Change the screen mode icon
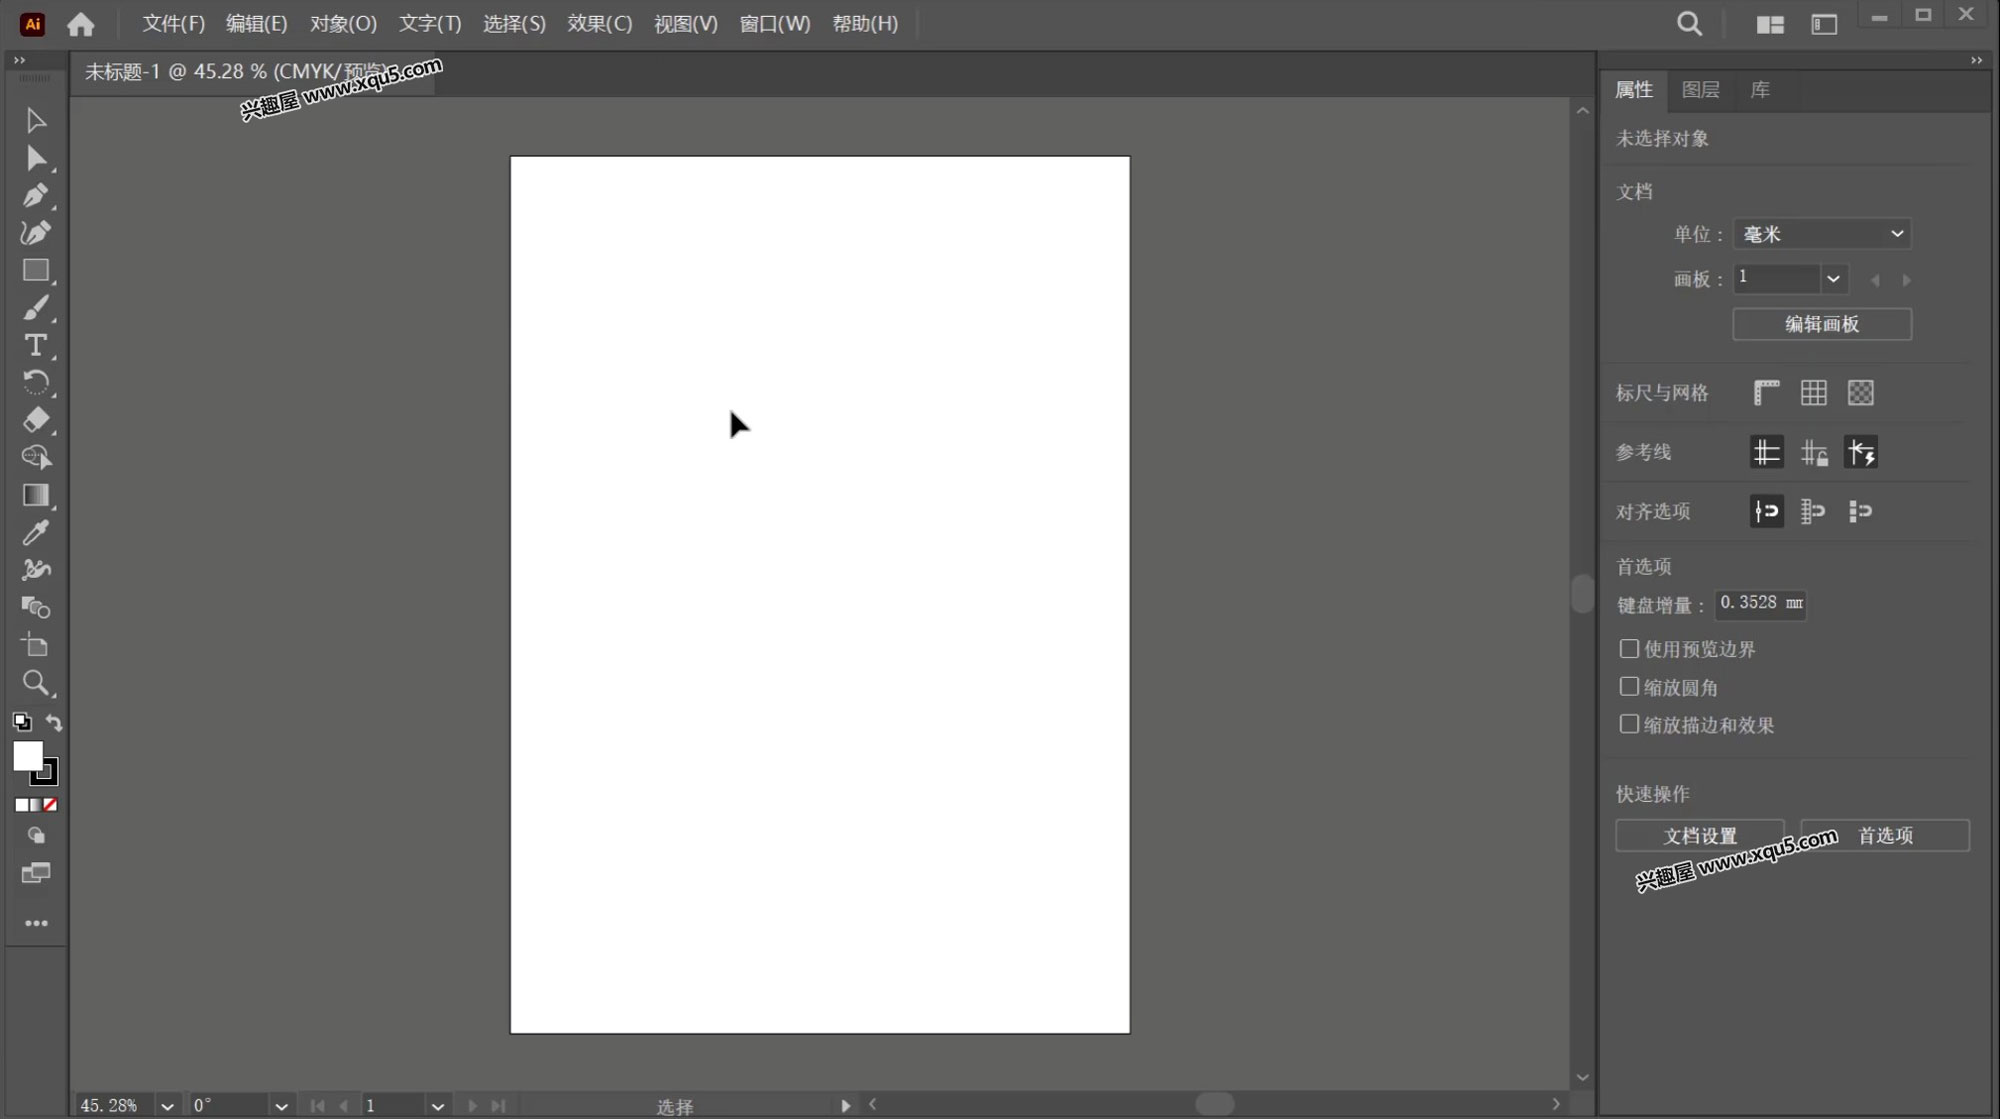This screenshot has width=2000, height=1119. click(x=36, y=873)
